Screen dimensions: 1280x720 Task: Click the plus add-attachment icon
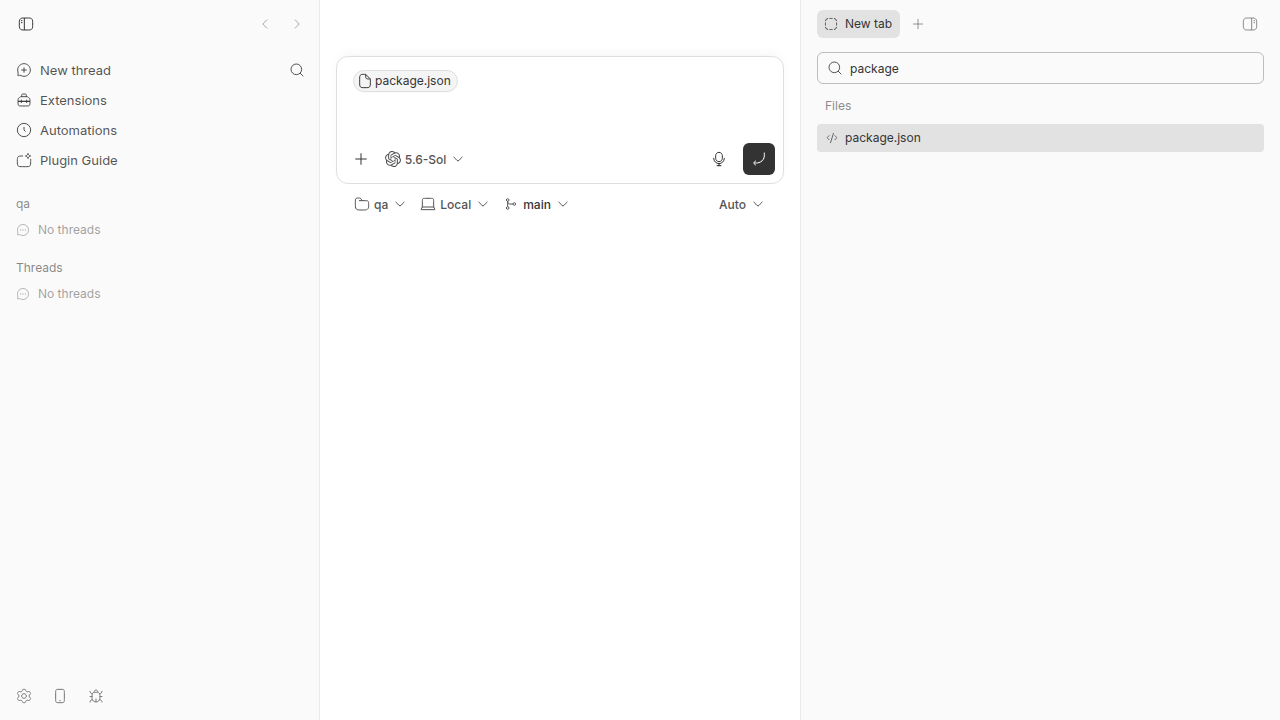[361, 159]
